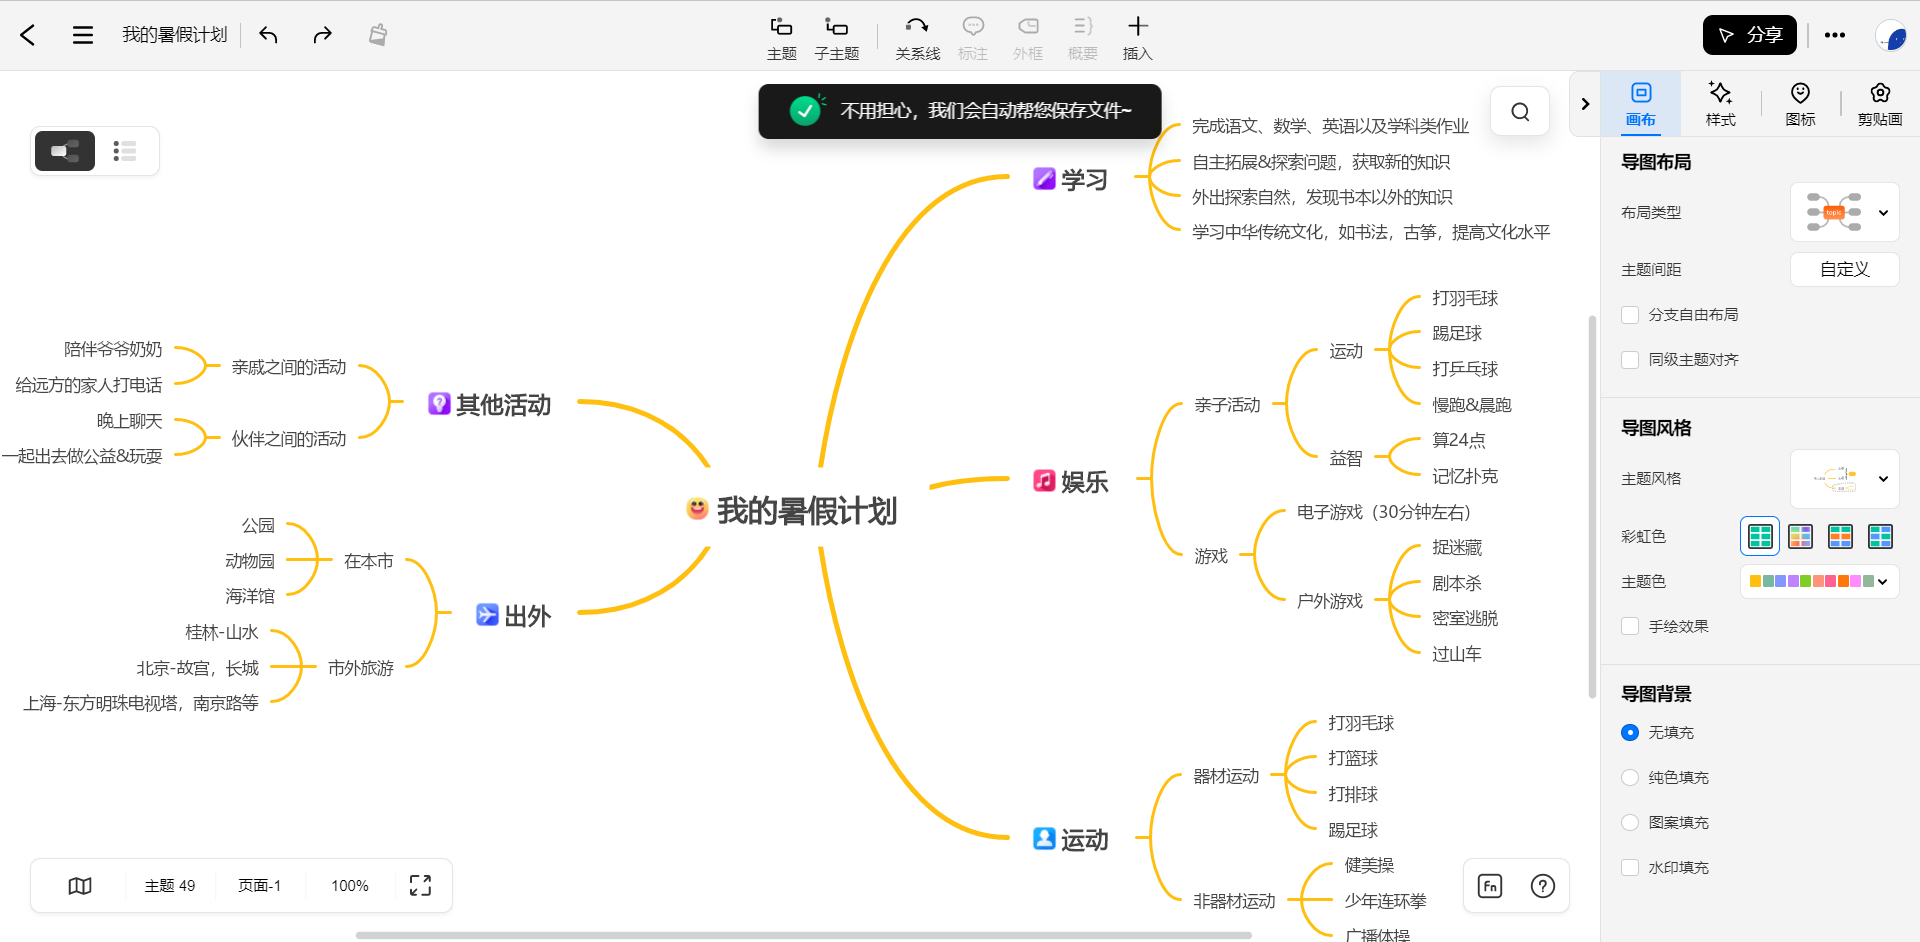
Task: Switch to the 画布 canvas tab
Action: 1641,104
